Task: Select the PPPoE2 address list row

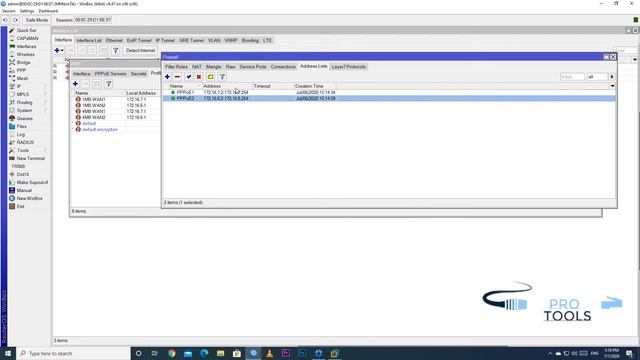Action: click(x=389, y=98)
